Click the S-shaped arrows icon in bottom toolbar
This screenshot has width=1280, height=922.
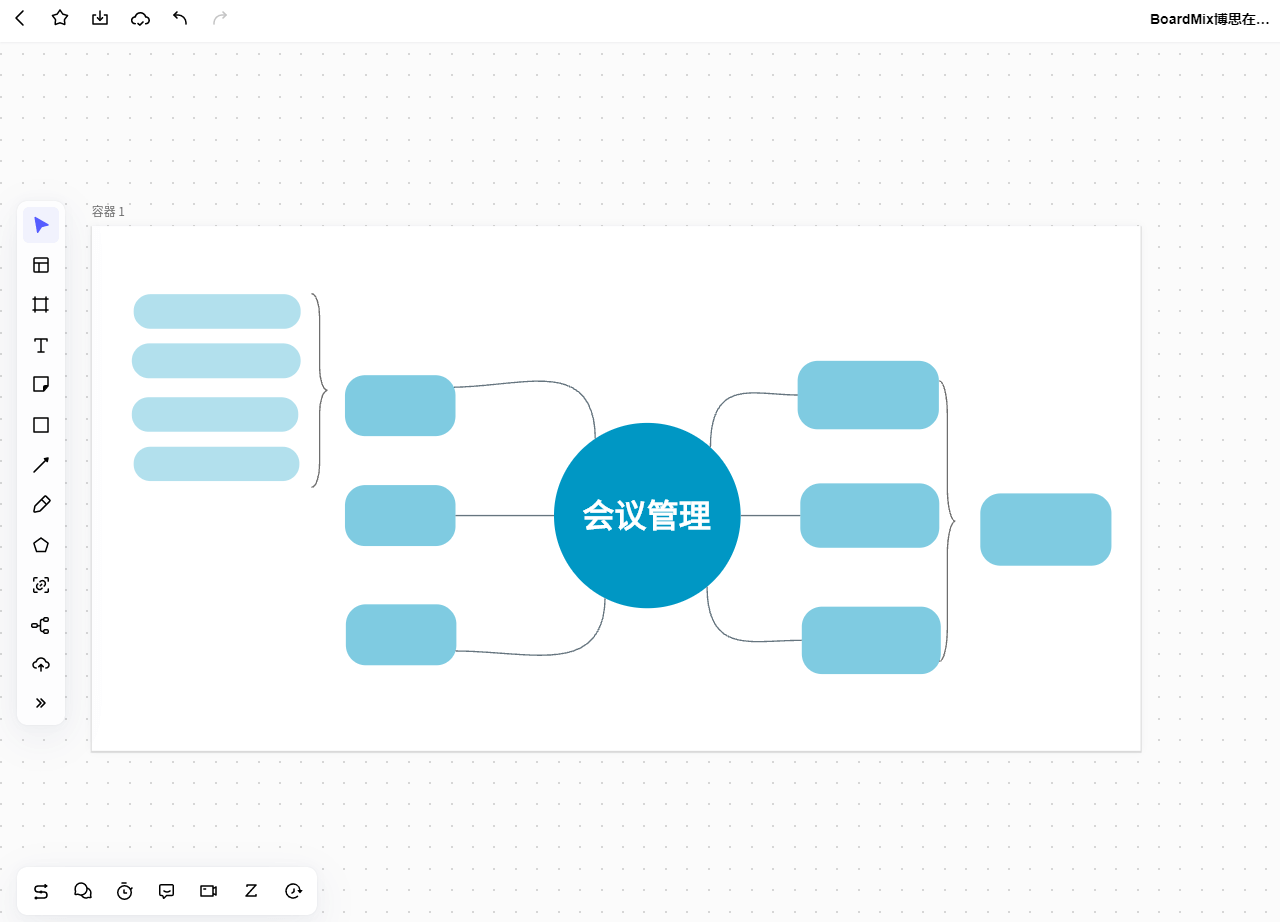41,891
